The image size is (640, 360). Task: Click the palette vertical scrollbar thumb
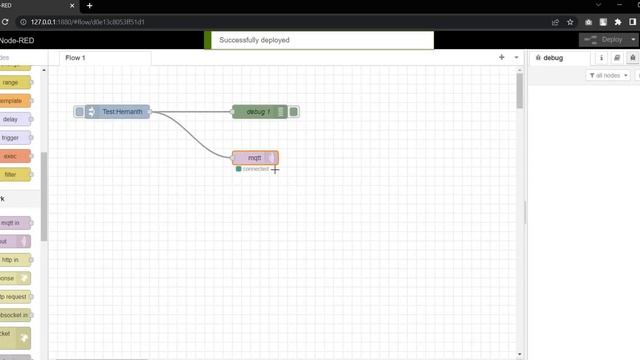(44, 196)
